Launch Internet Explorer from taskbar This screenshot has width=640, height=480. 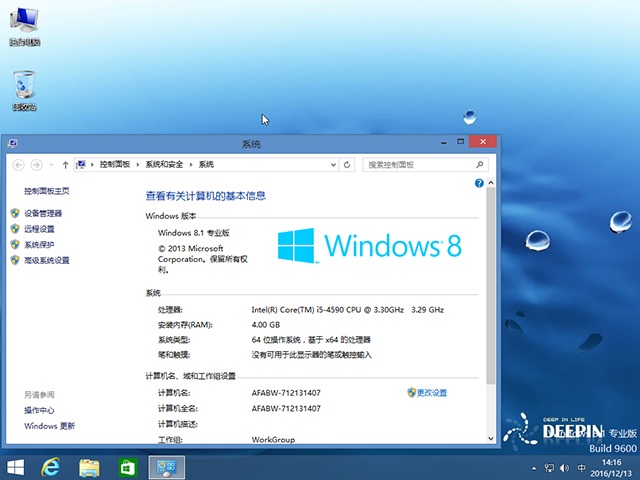point(51,468)
